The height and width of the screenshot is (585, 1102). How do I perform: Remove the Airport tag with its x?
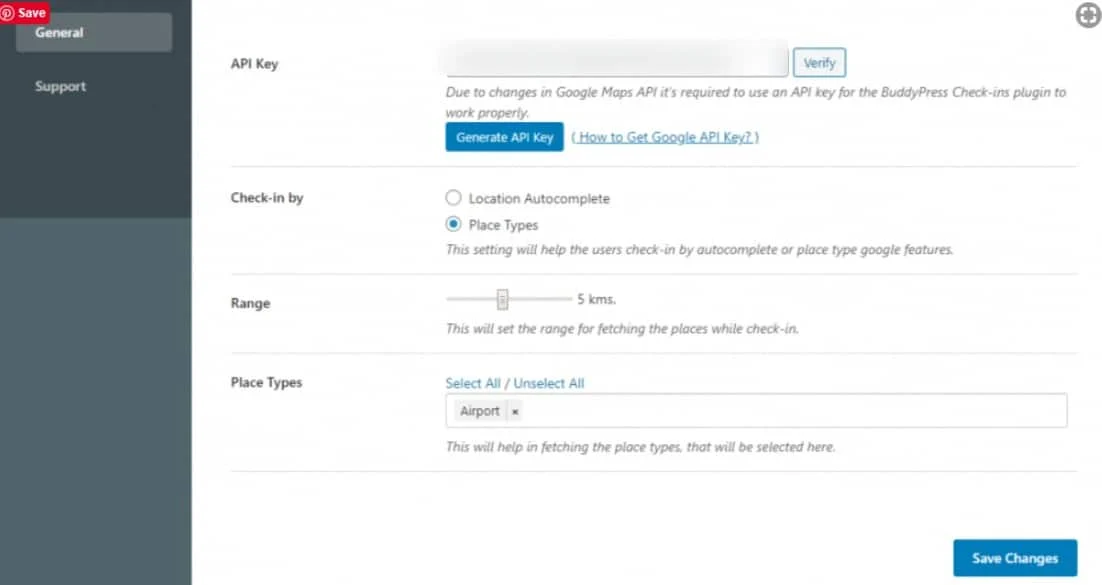tap(515, 412)
